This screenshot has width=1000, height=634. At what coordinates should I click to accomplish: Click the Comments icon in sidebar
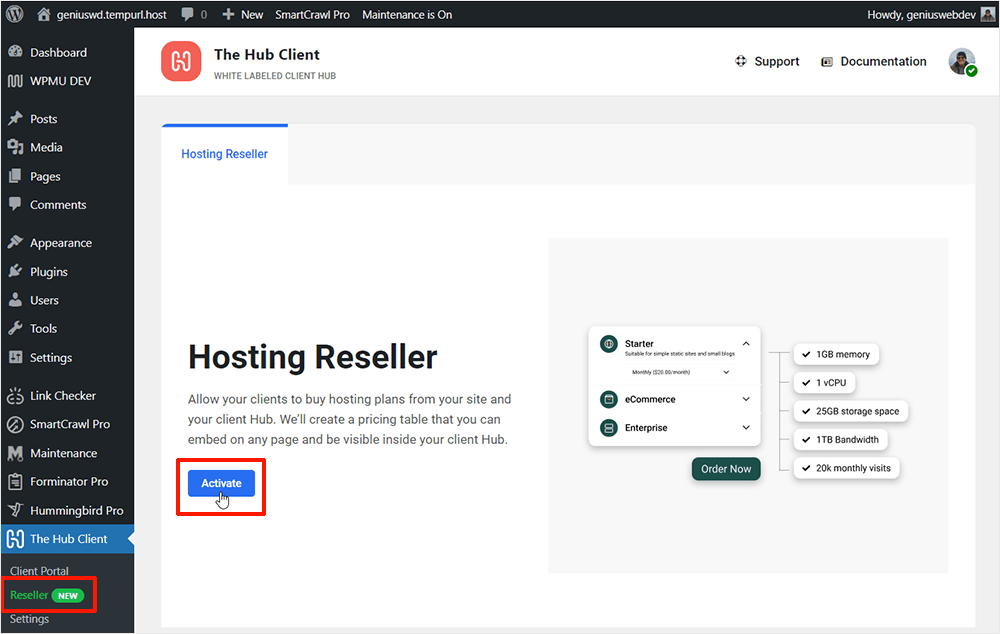coord(15,204)
